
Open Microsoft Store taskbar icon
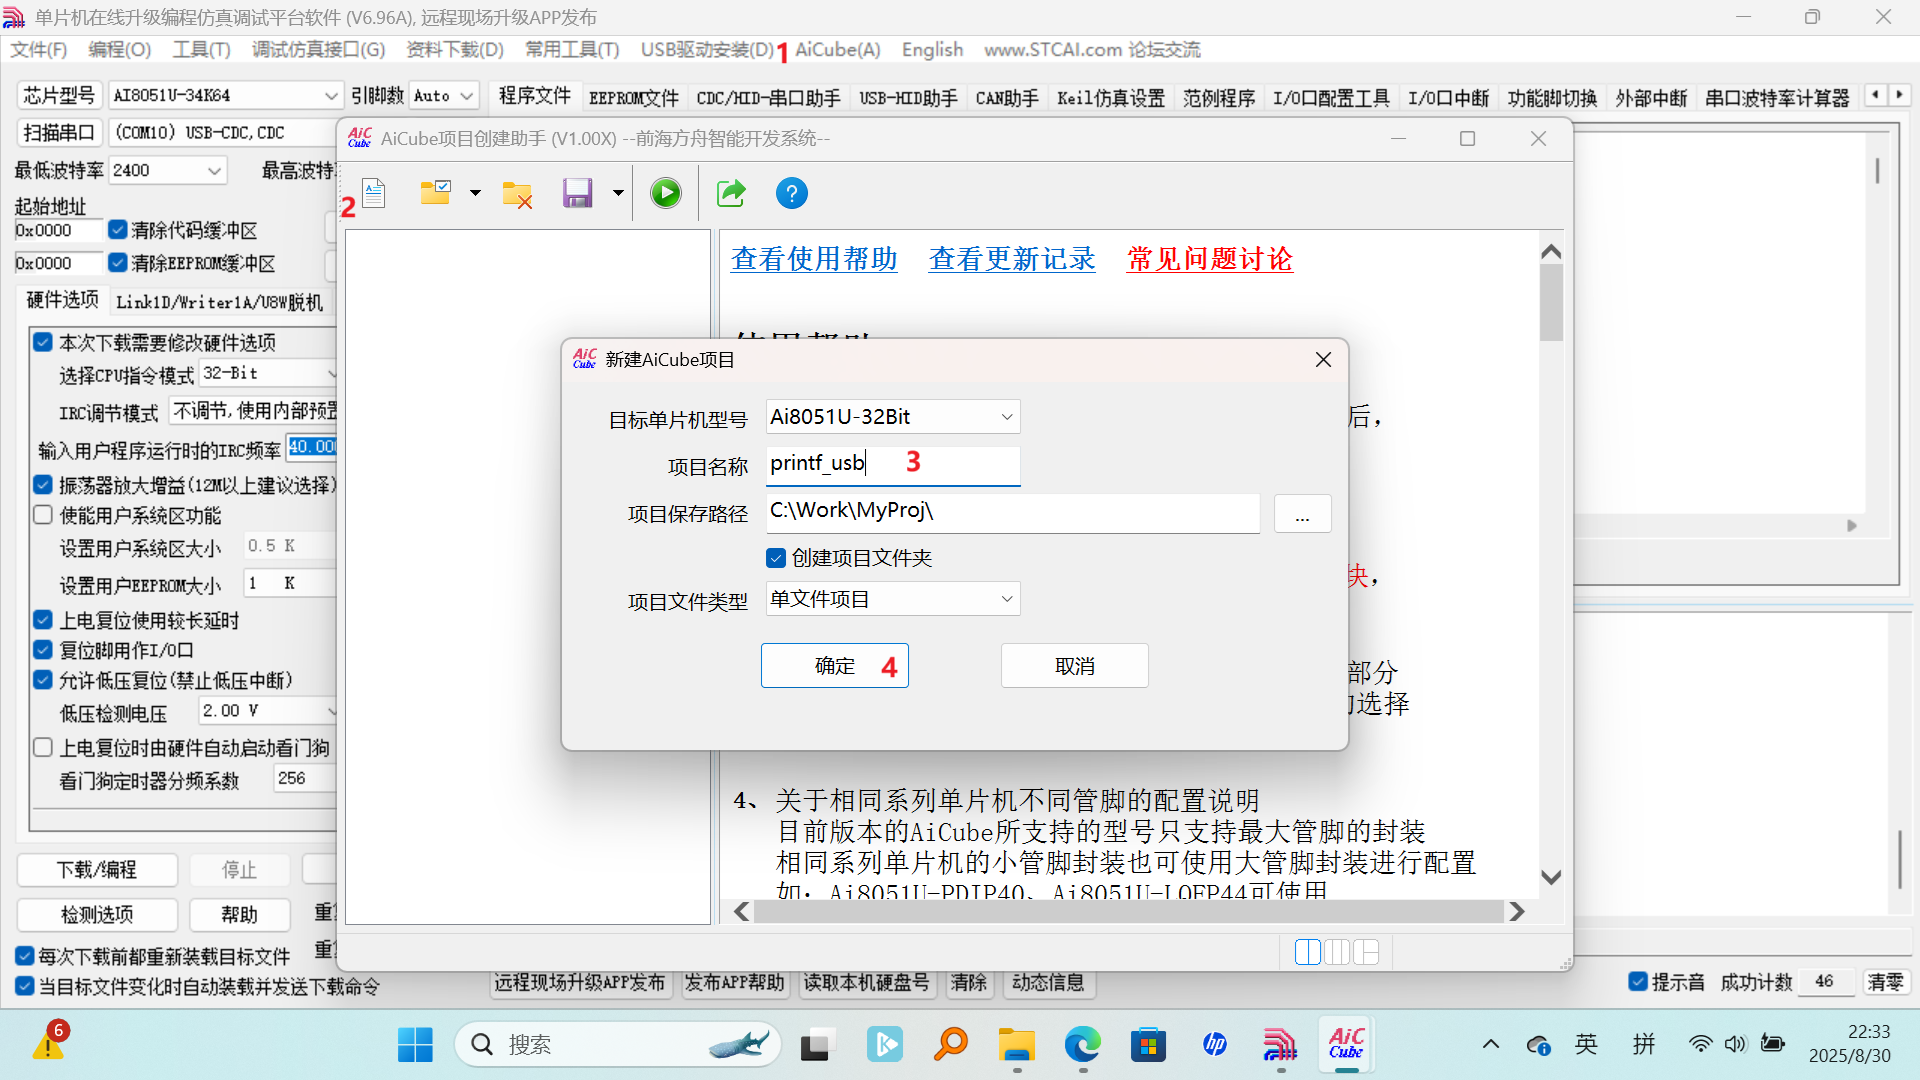(x=1148, y=1045)
